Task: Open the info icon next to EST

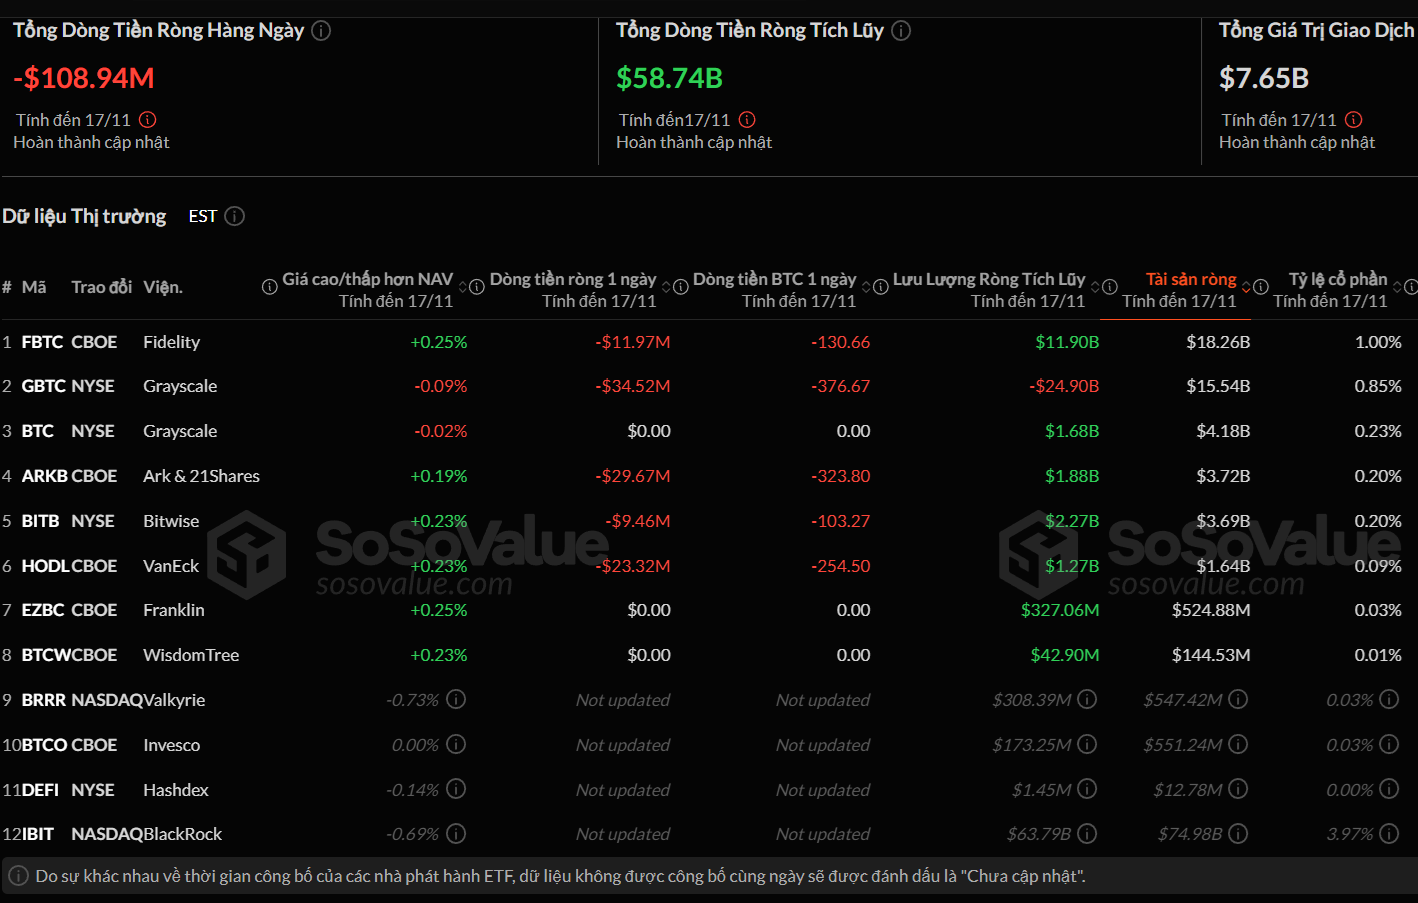Action: tap(235, 216)
